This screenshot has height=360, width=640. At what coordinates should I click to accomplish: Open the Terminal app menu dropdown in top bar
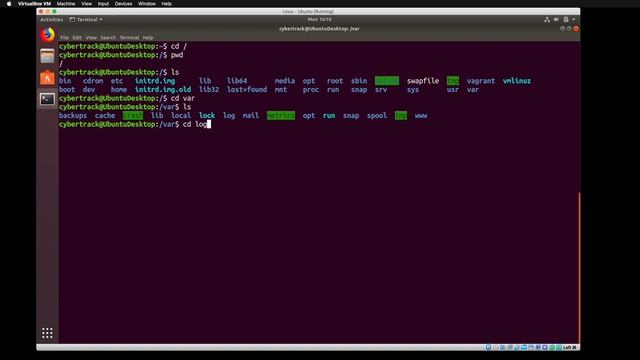click(x=86, y=20)
